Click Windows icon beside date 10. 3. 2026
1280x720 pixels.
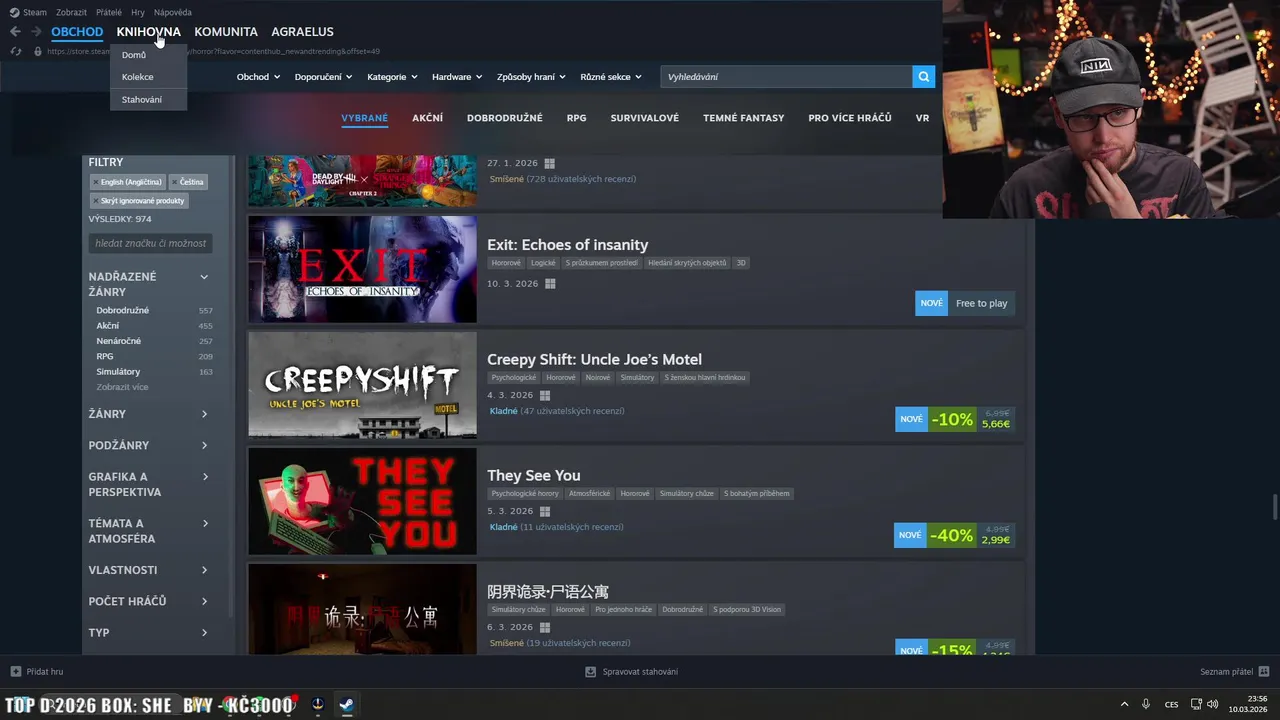(549, 284)
